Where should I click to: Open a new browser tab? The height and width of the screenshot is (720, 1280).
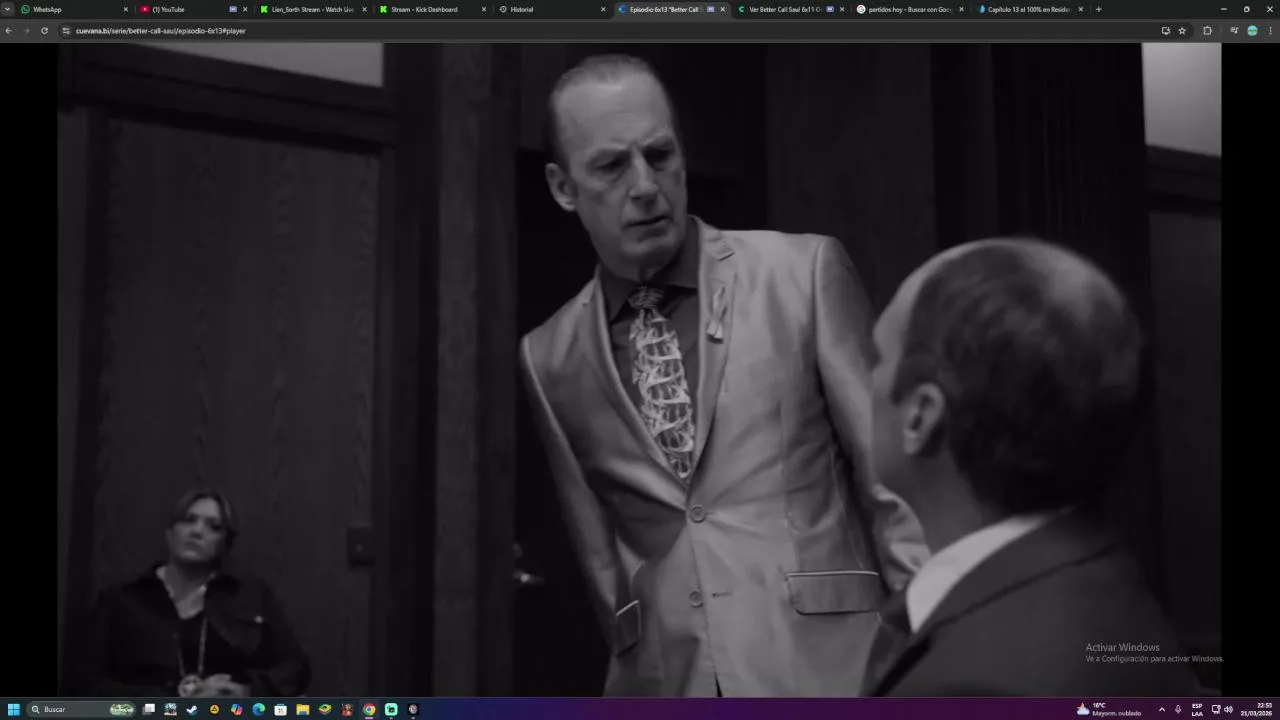point(1098,9)
